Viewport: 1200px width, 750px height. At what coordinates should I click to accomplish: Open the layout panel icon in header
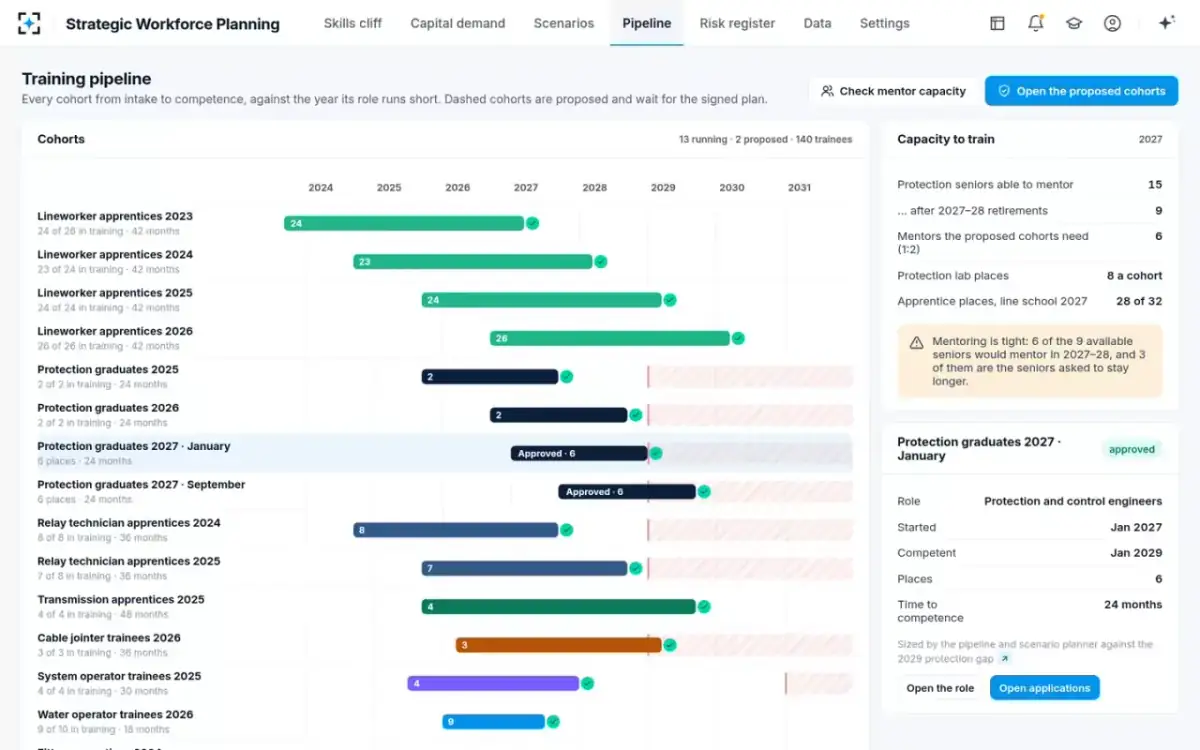(x=997, y=23)
